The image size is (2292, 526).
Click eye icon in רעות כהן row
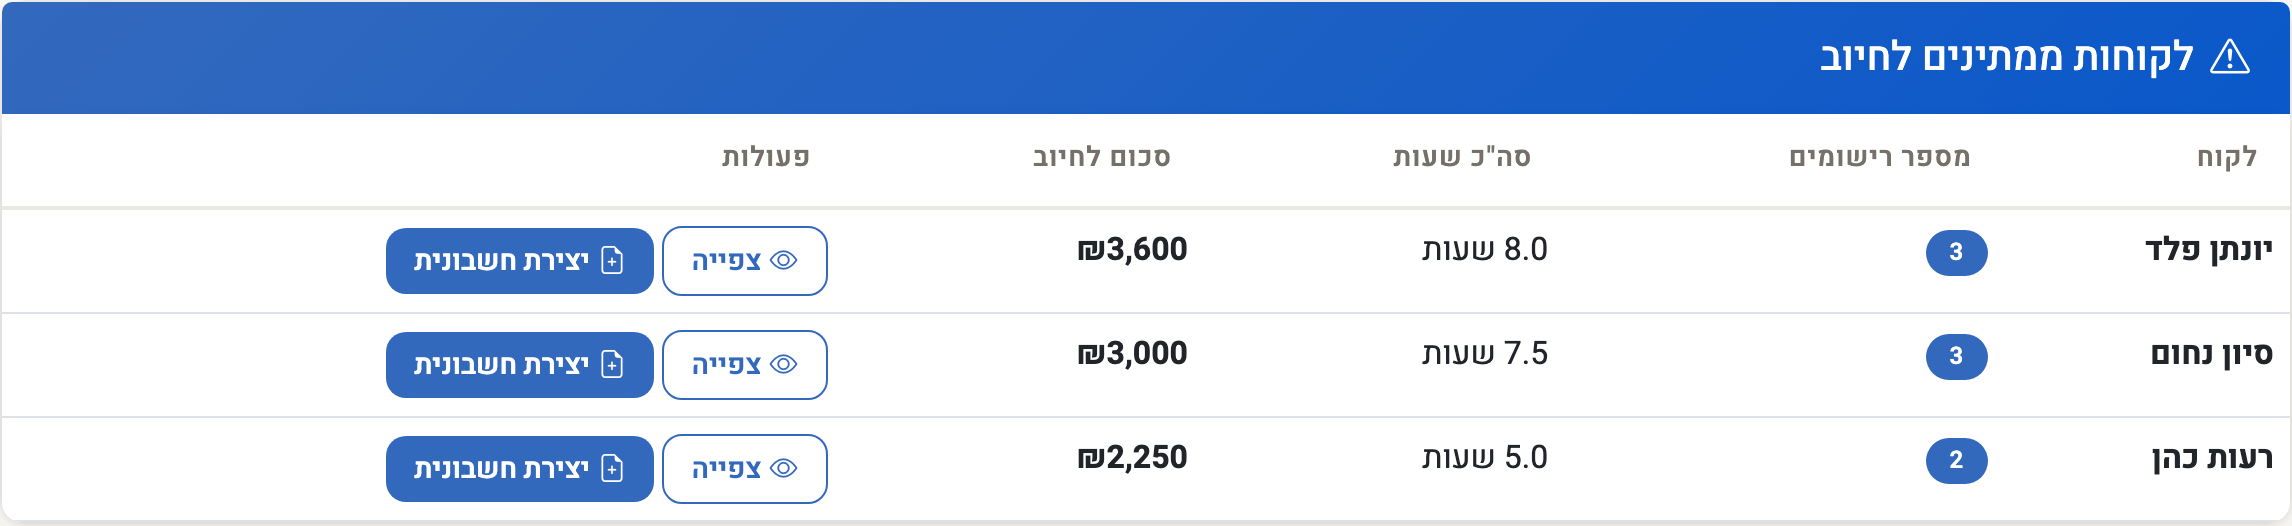tap(784, 468)
